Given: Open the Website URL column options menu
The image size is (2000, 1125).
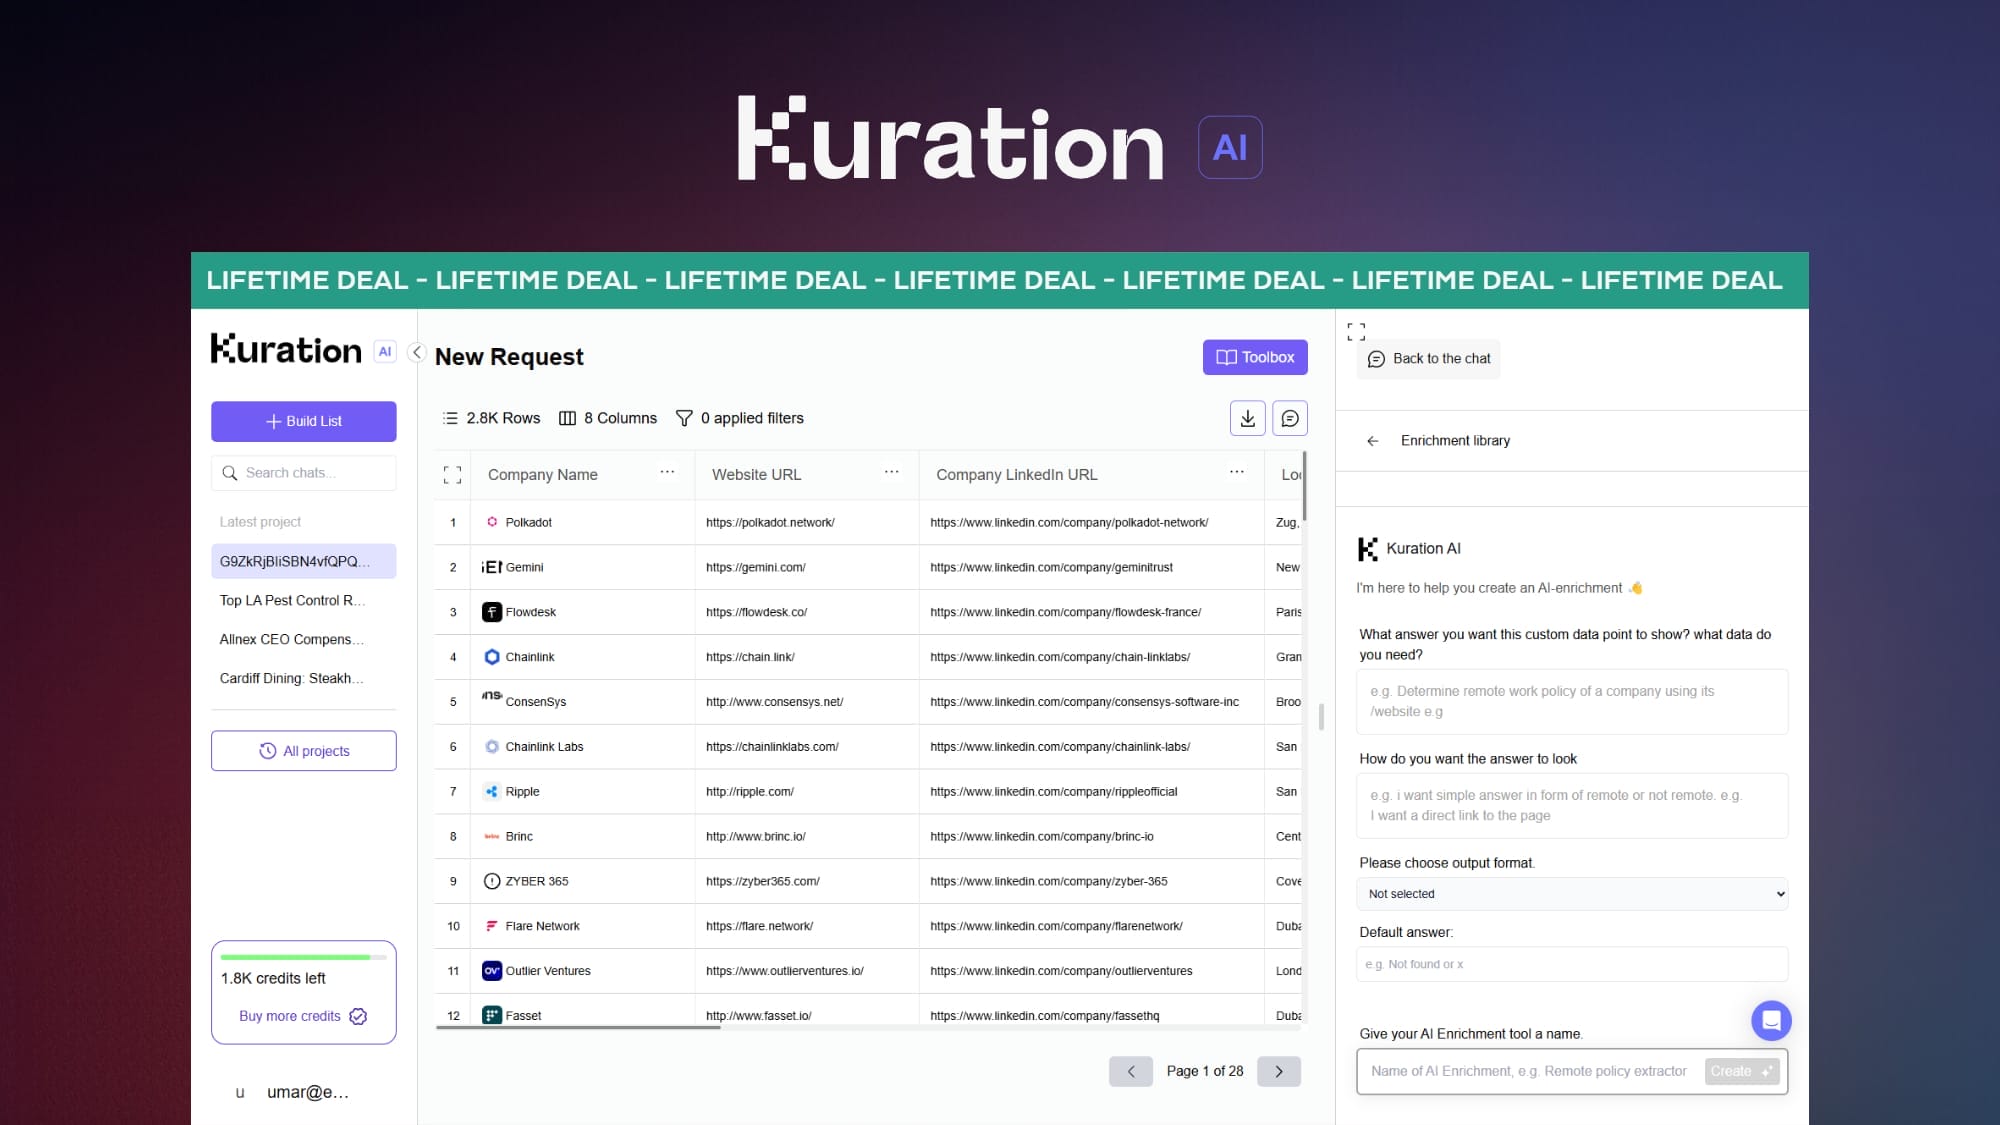Looking at the screenshot, I should [x=891, y=472].
